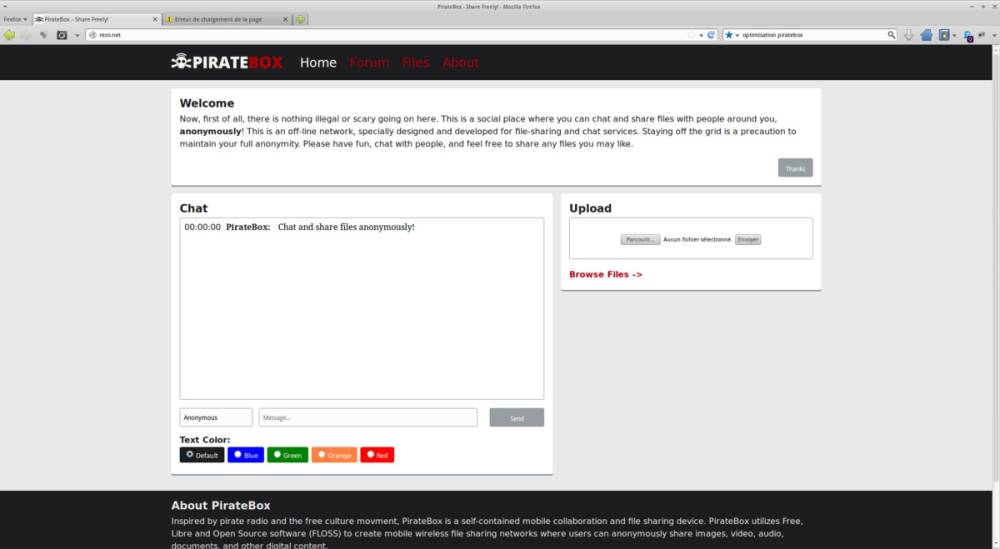This screenshot has height=549, width=1000.
Task: Expand the dropdown arrow next to the bookmarks icon
Action: coord(954,36)
